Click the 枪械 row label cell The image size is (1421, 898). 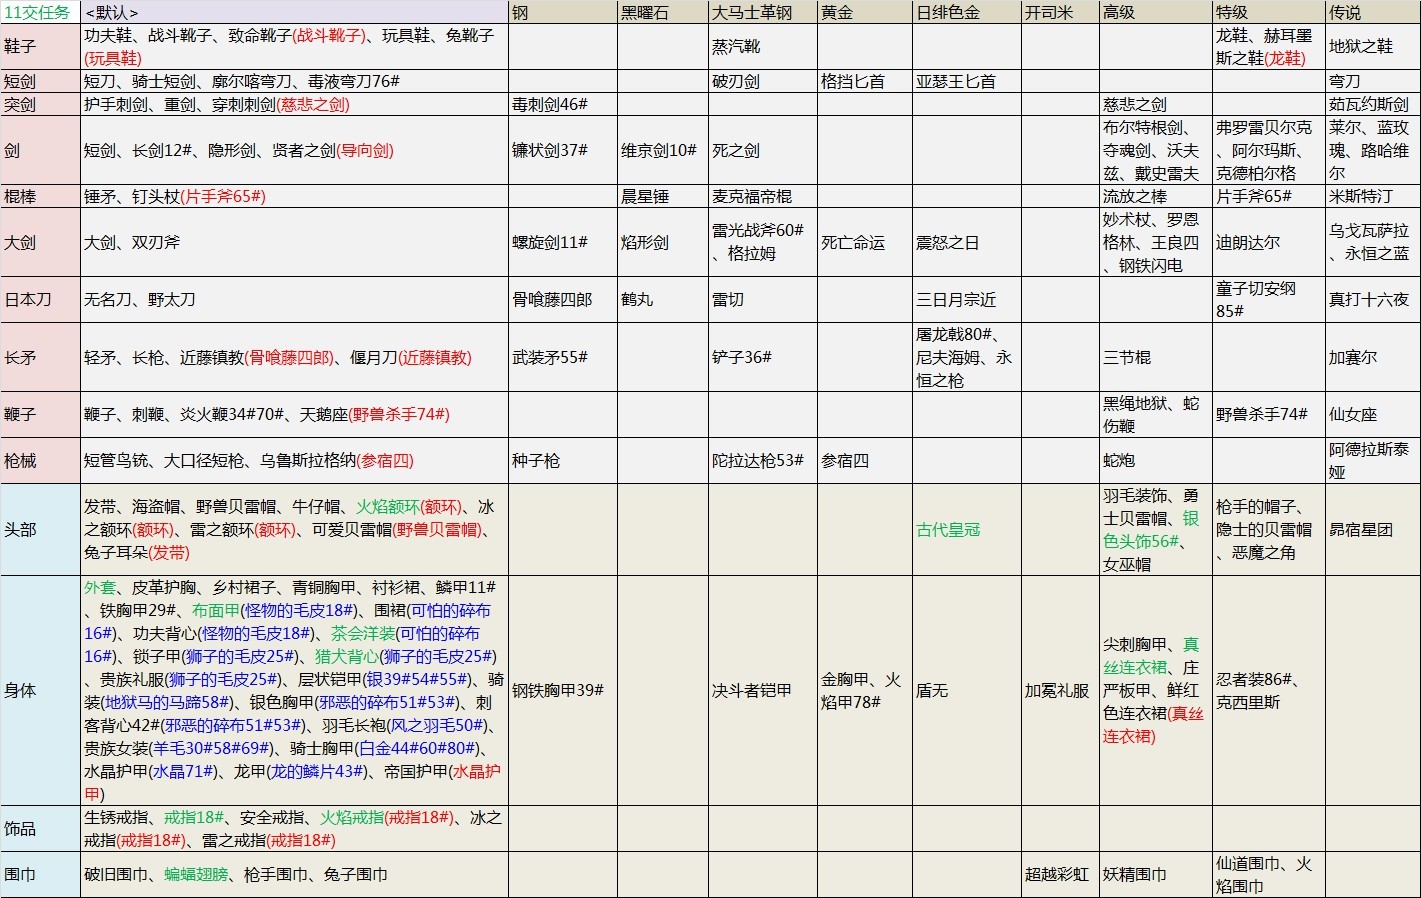(x=20, y=460)
